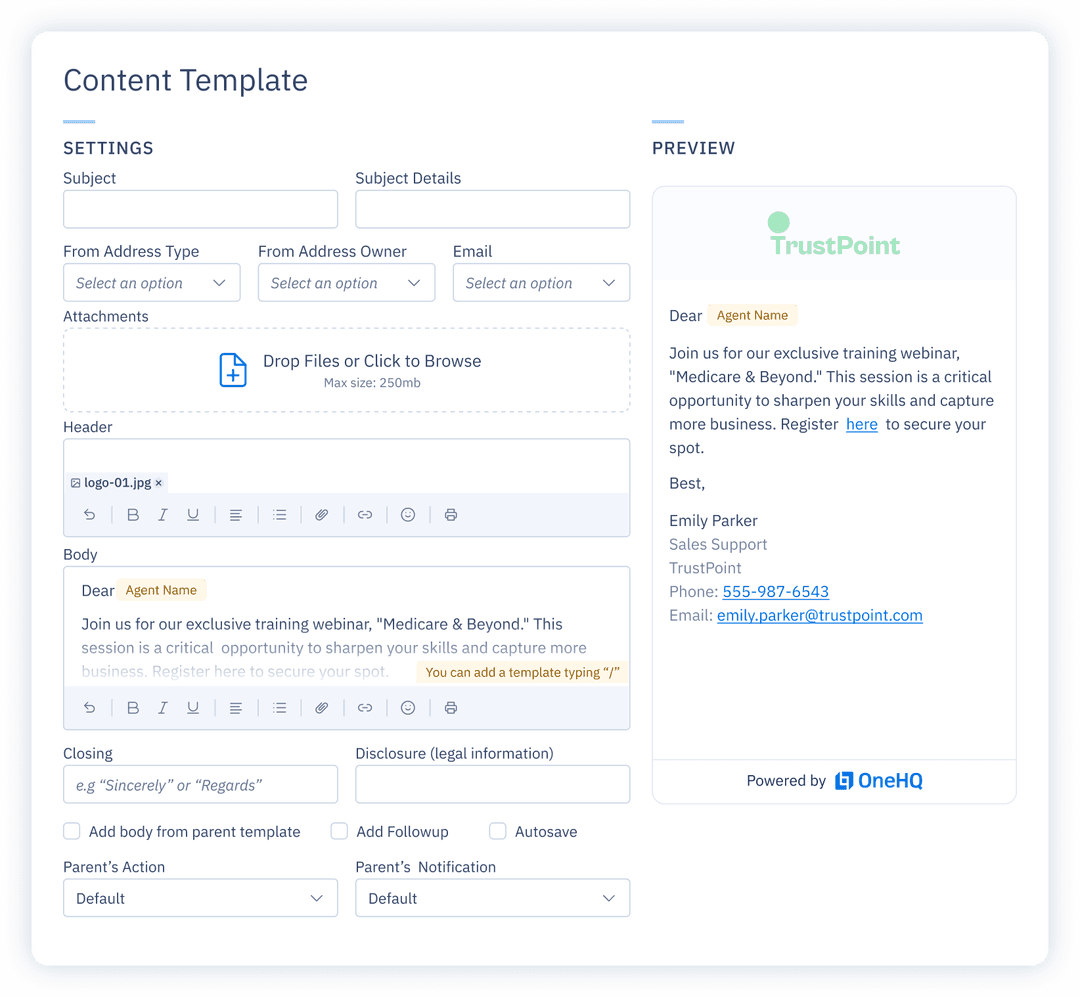Open Parent's Action dropdown
Image resolution: width=1080 pixels, height=997 pixels.
coord(200,898)
